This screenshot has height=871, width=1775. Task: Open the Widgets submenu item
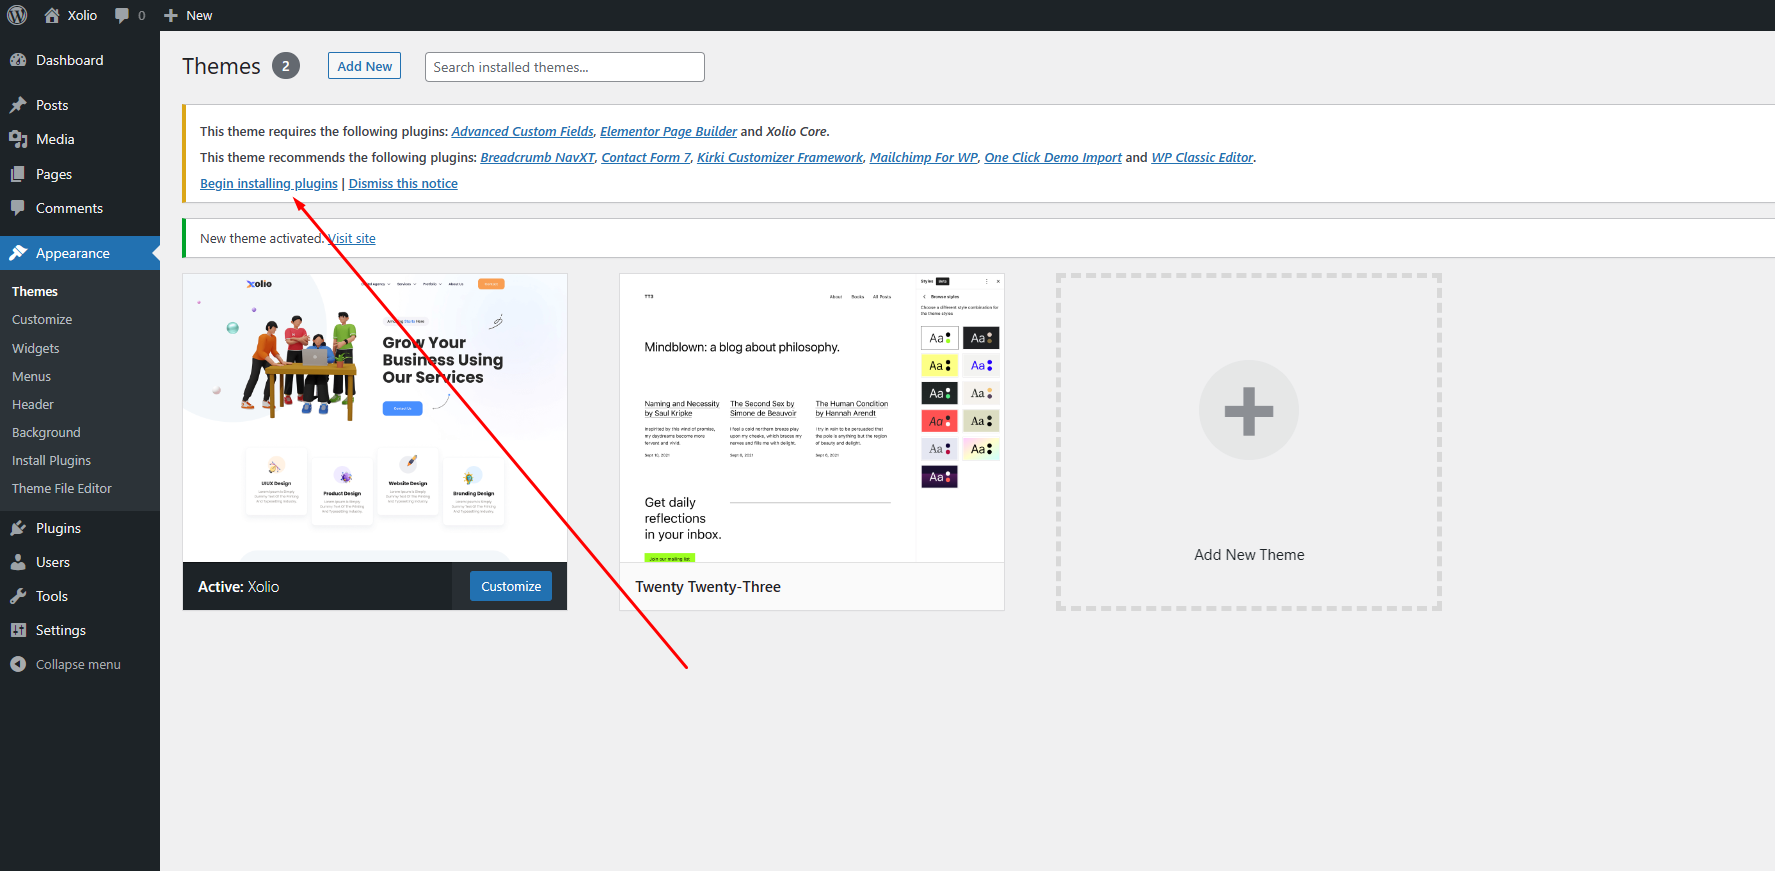(36, 348)
